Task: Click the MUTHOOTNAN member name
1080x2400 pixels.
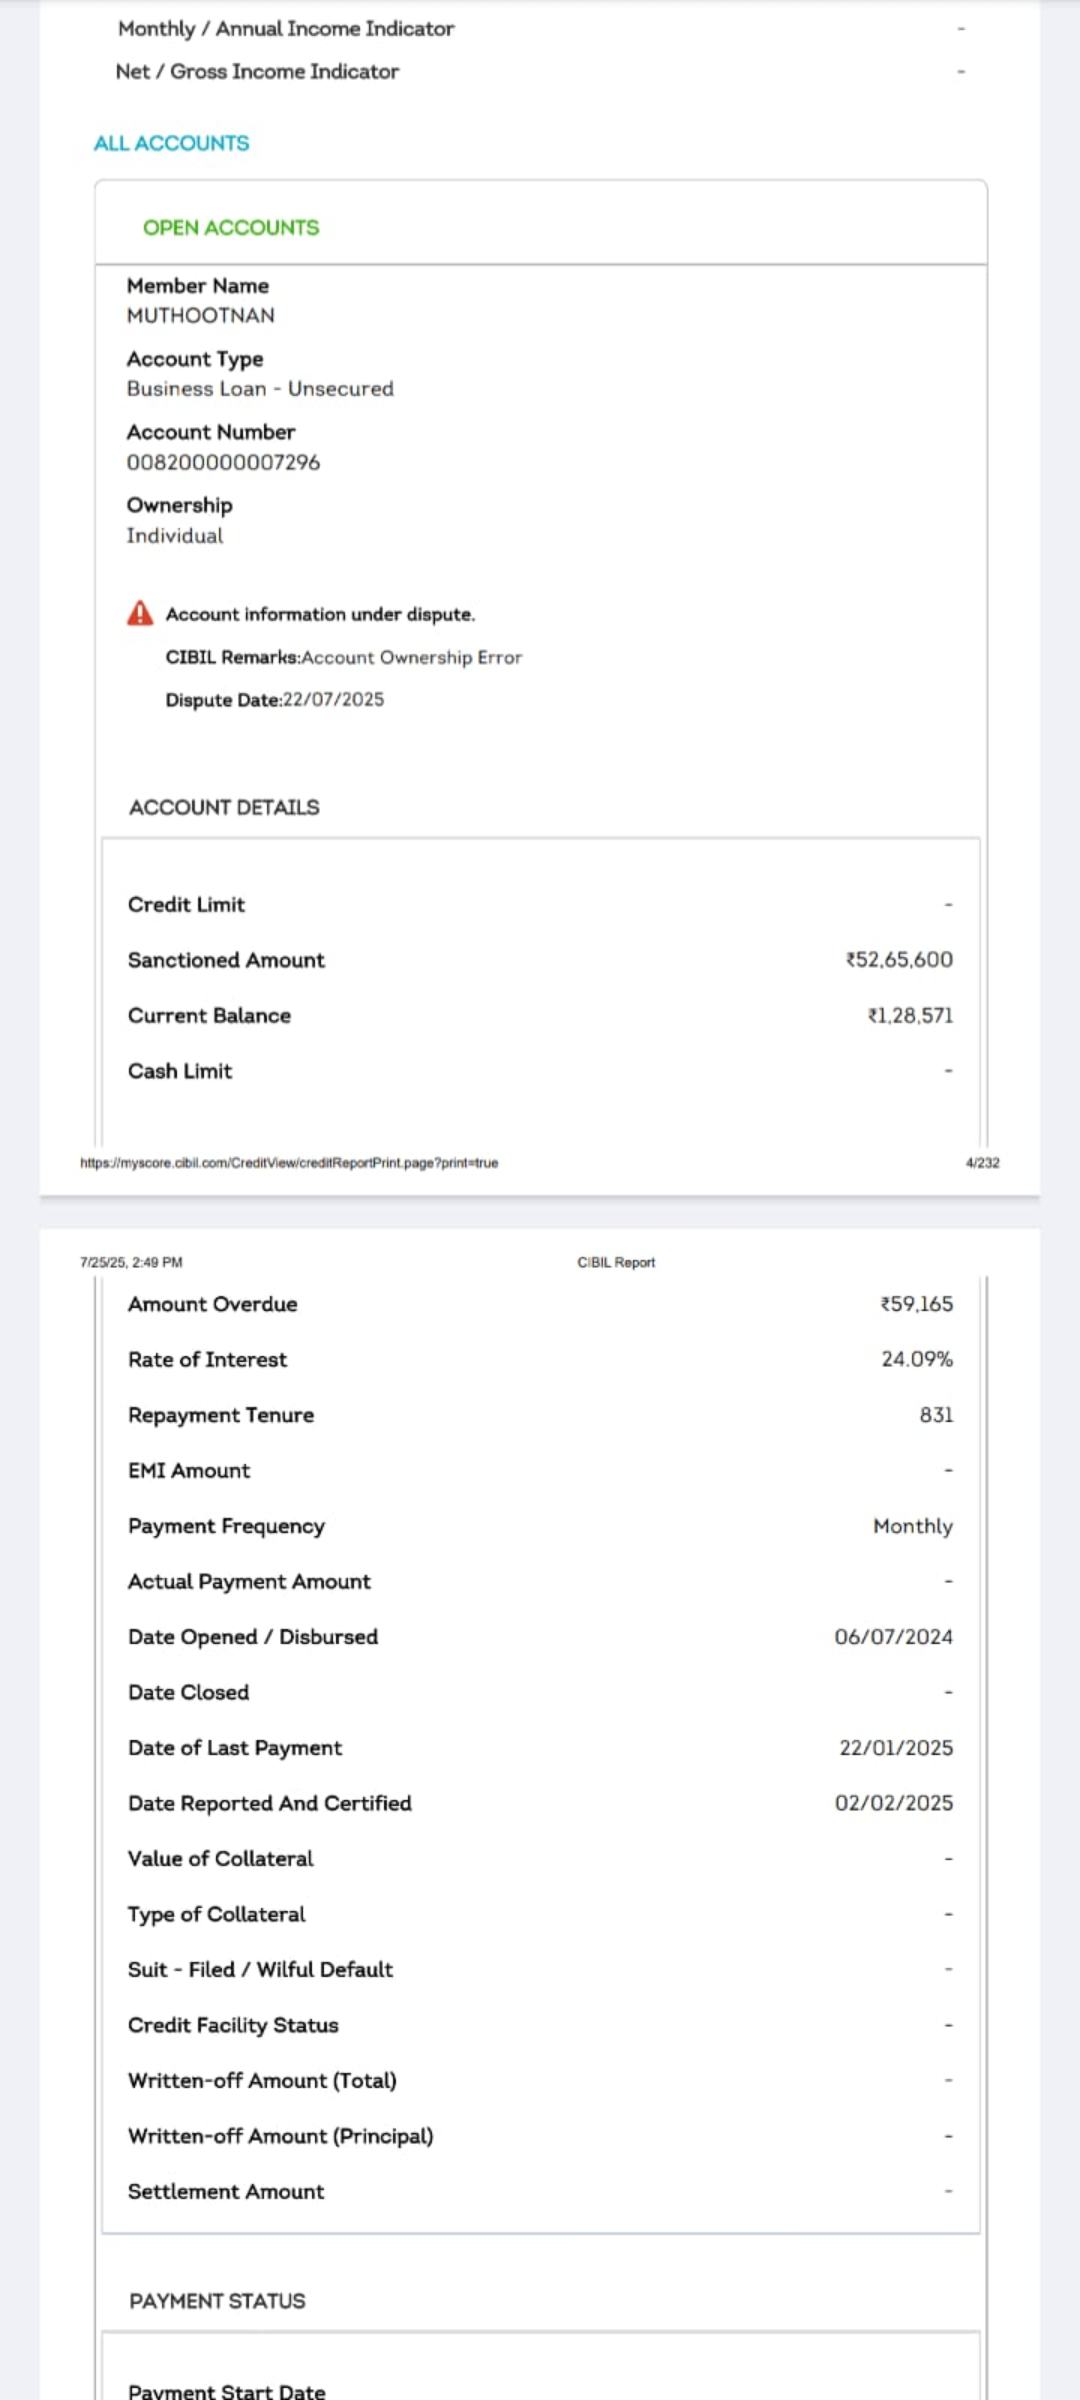Action: pos(200,315)
